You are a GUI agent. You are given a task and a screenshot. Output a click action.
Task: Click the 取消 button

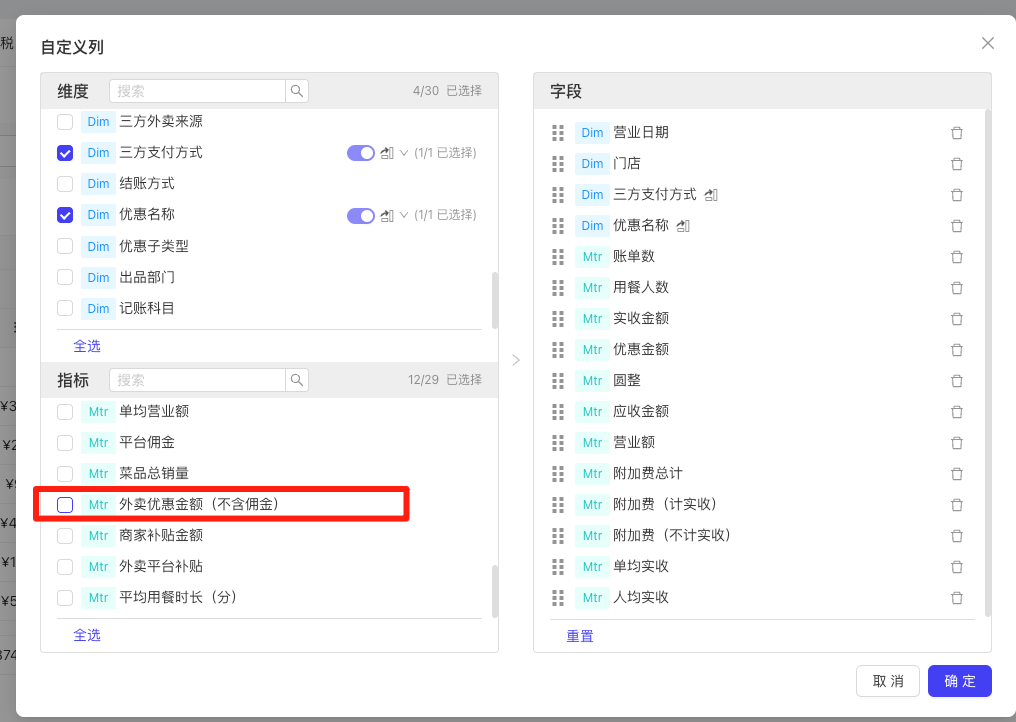coord(888,681)
